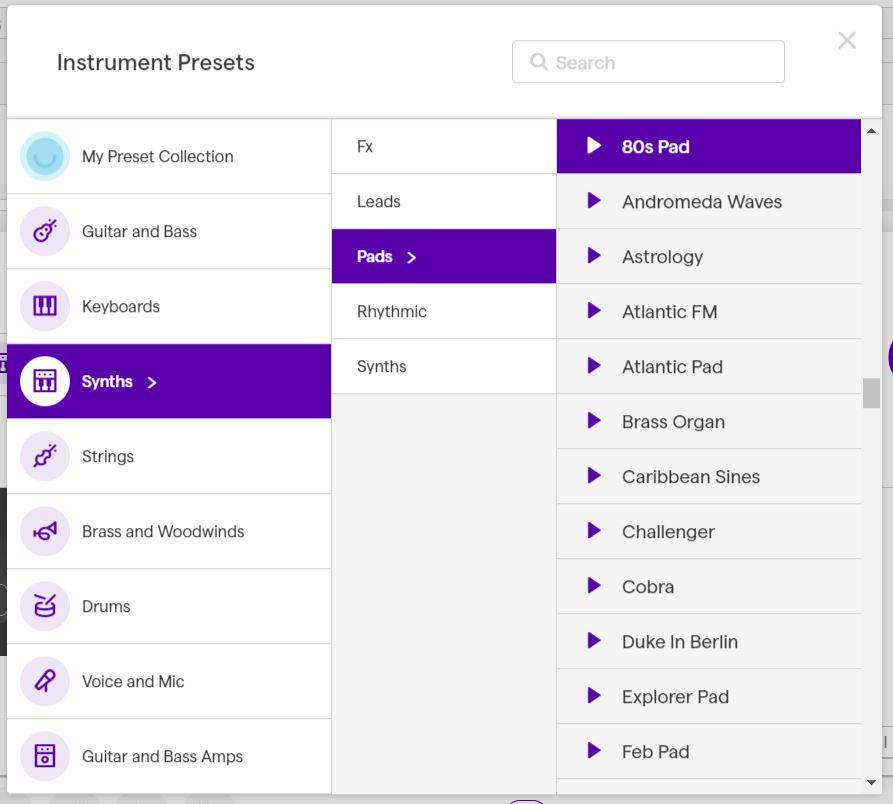The width and height of the screenshot is (893, 804).
Task: Click the Guitar and Bass Amps icon
Action: coord(45,756)
